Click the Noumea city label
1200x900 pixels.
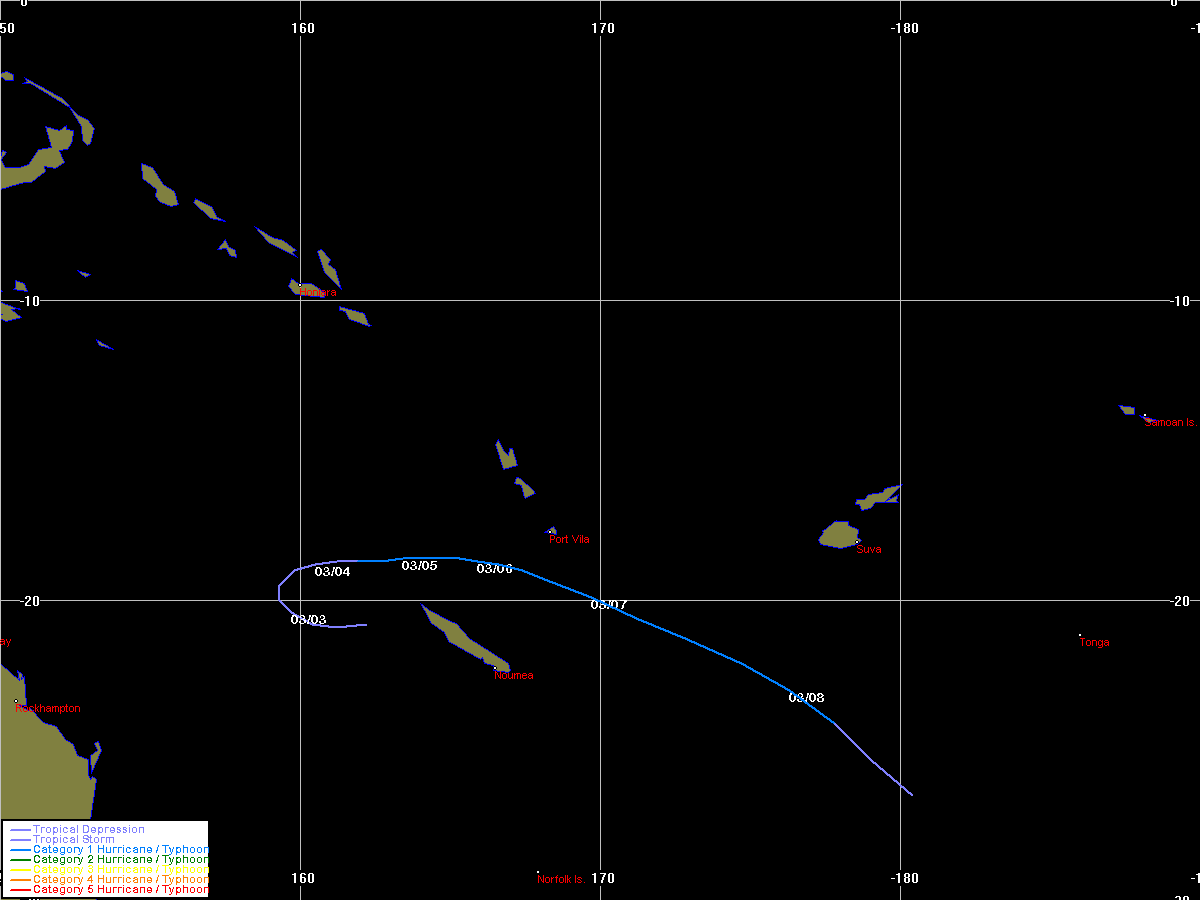coord(514,676)
